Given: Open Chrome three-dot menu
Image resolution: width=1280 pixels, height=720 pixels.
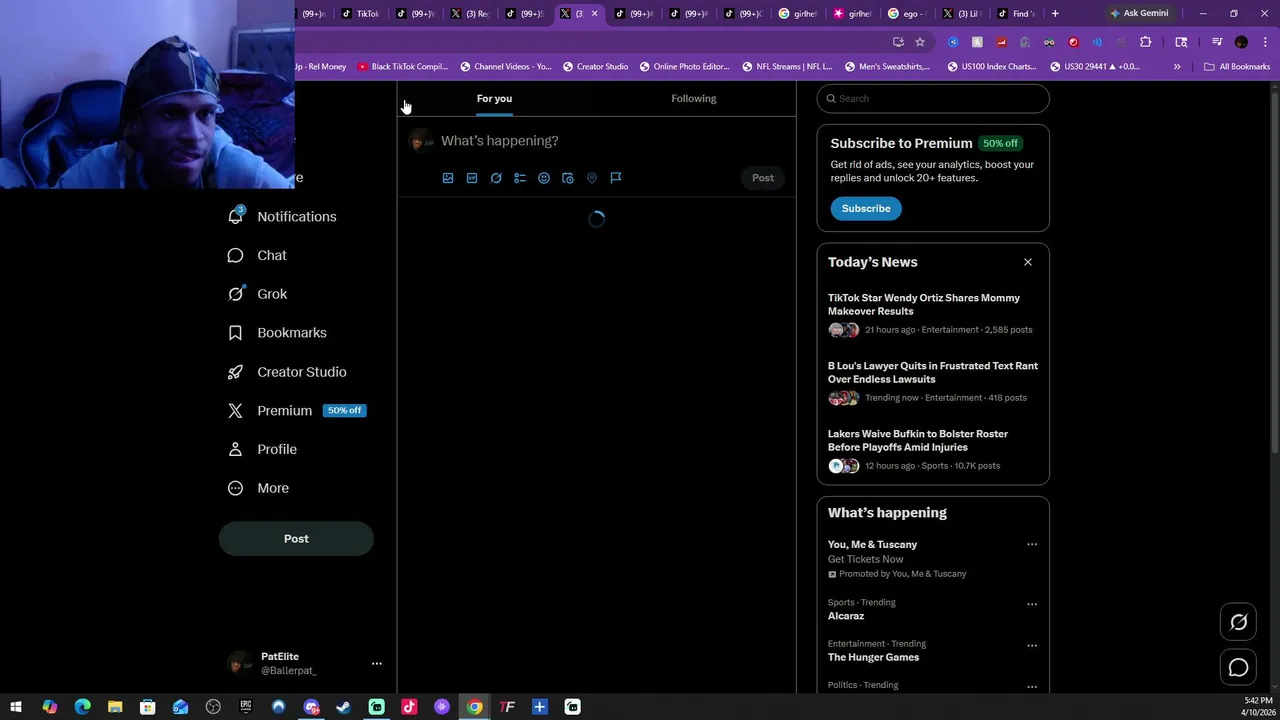Looking at the screenshot, I should 1266,42.
